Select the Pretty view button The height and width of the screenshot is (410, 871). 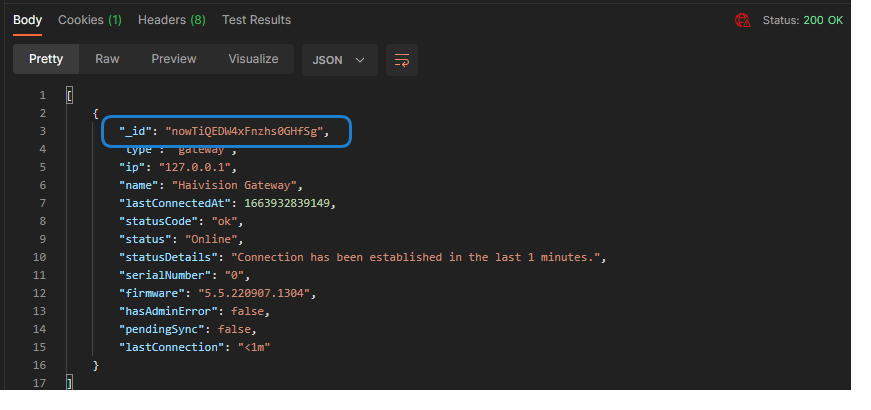pos(46,59)
